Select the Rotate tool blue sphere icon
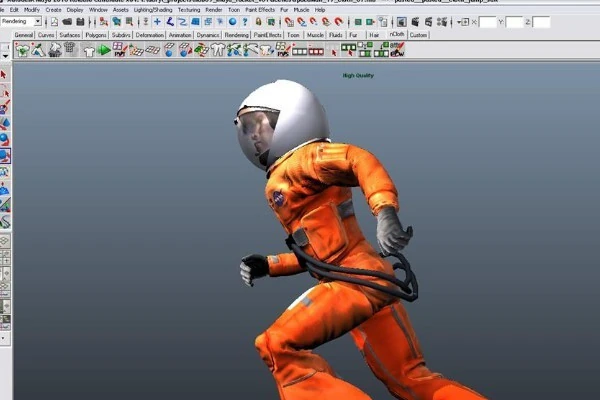Viewport: 600px width, 400px height. (x=5, y=140)
